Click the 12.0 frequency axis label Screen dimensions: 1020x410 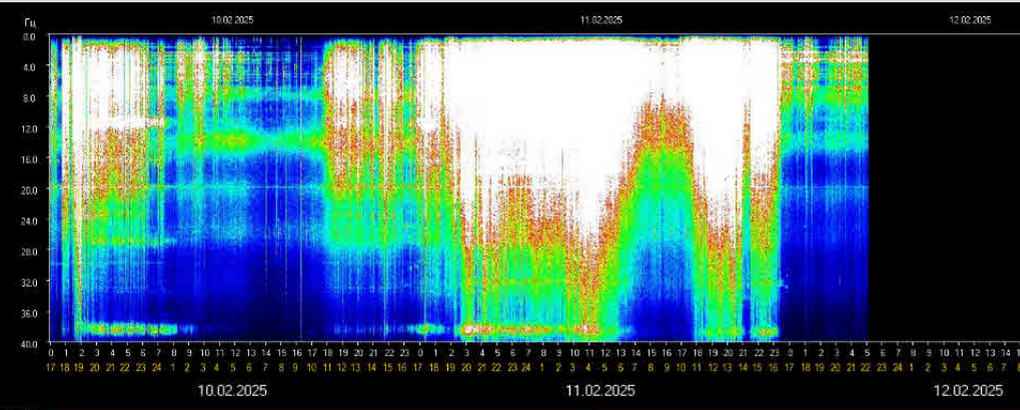pos(29,128)
